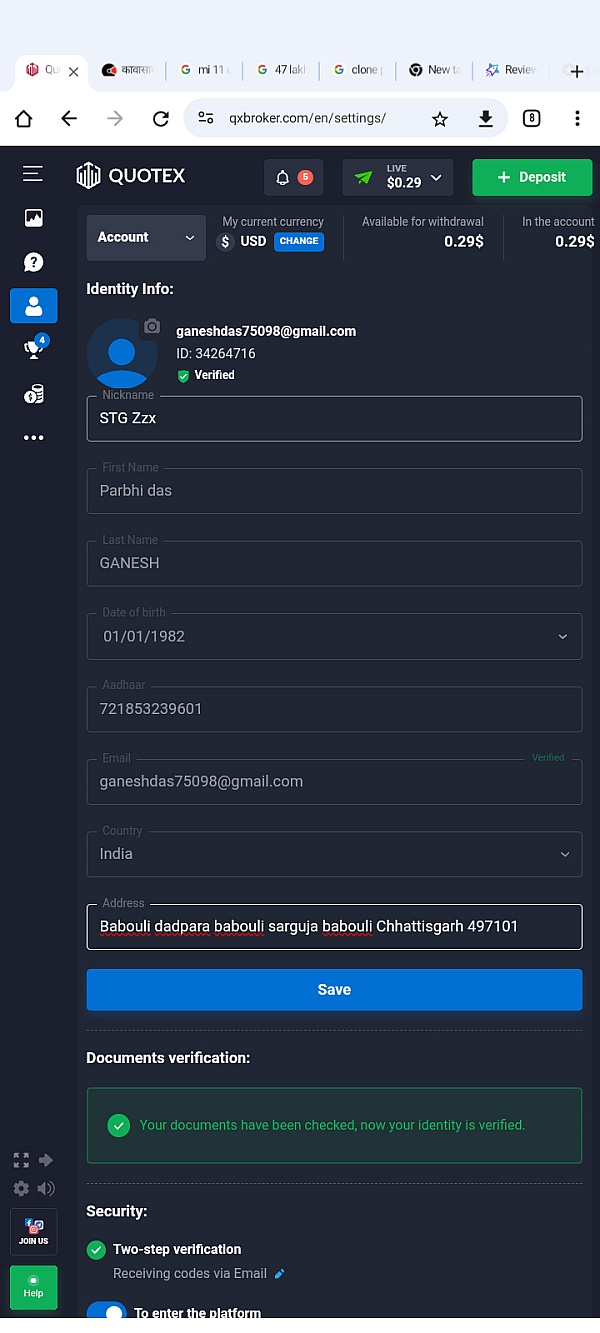Open the Date of birth dropdown
The image size is (600, 1333).
(334, 636)
